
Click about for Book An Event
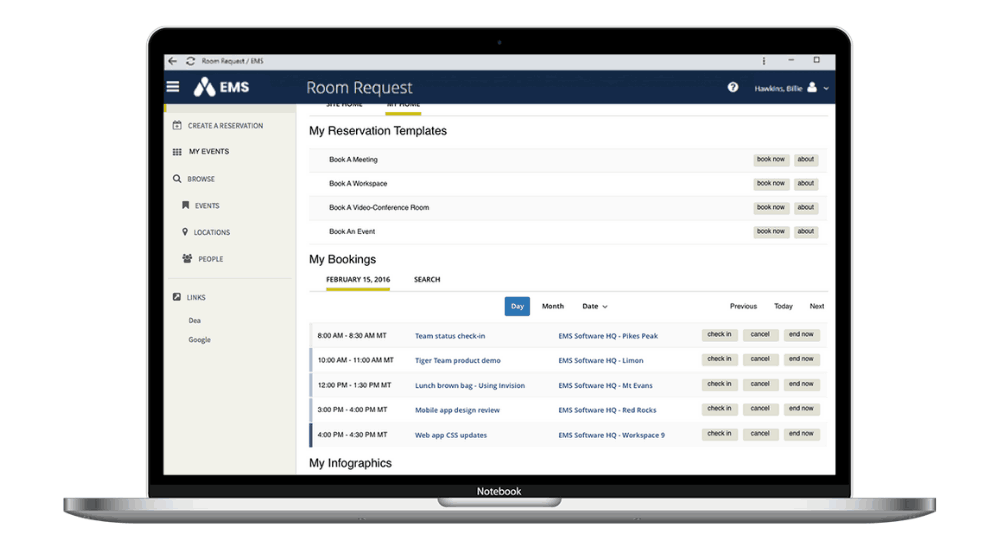(x=805, y=232)
